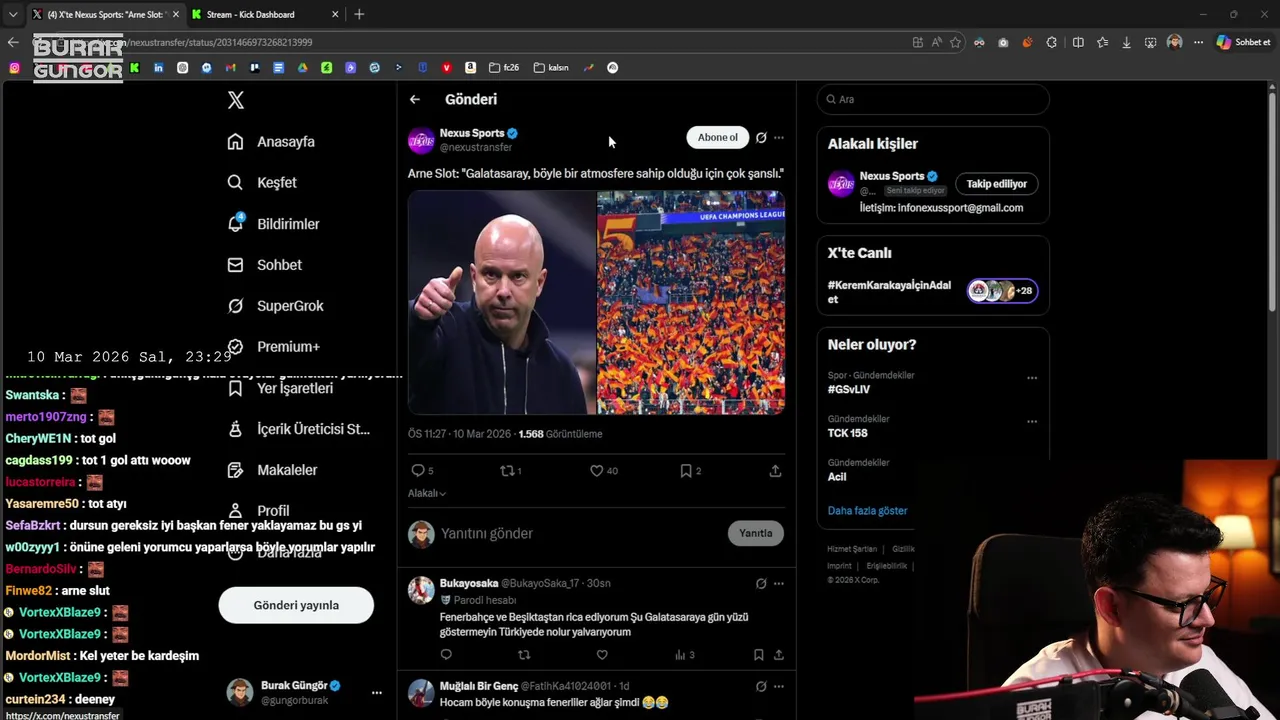Add page to favorites with star icon

pyautogui.click(x=956, y=42)
